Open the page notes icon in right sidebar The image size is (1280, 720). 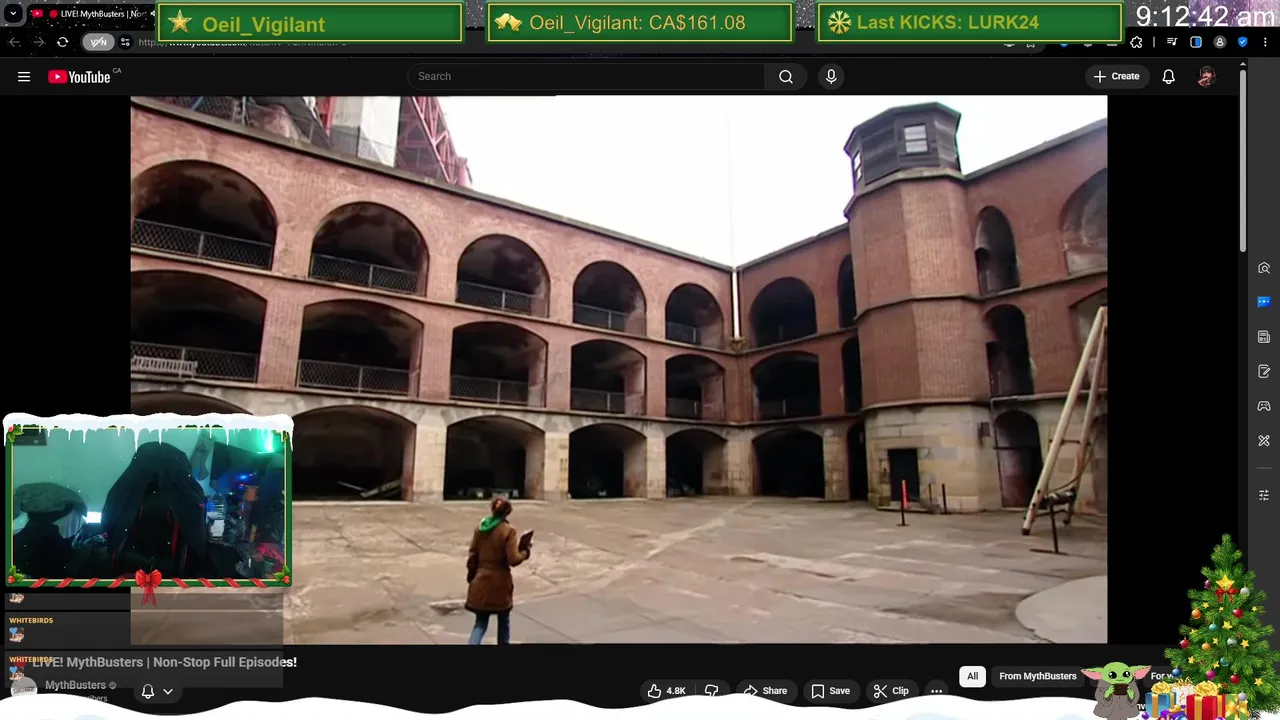[1264, 337]
